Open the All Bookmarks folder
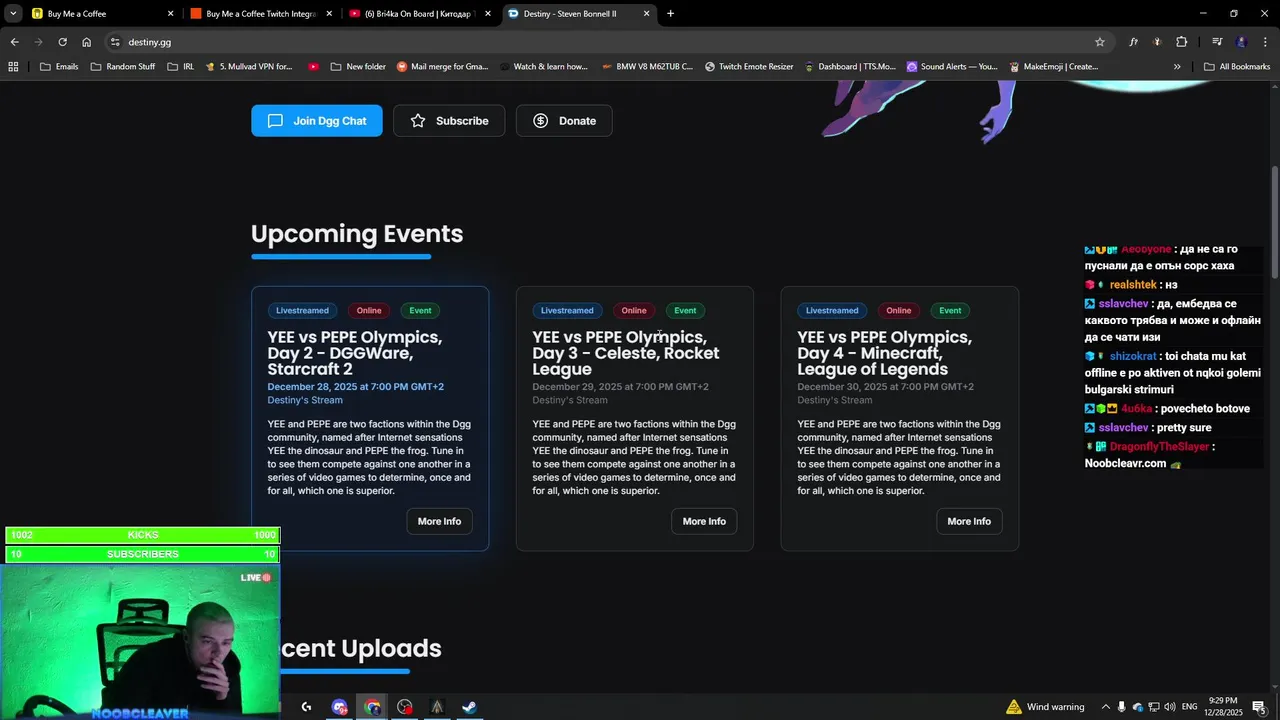 click(x=1237, y=67)
